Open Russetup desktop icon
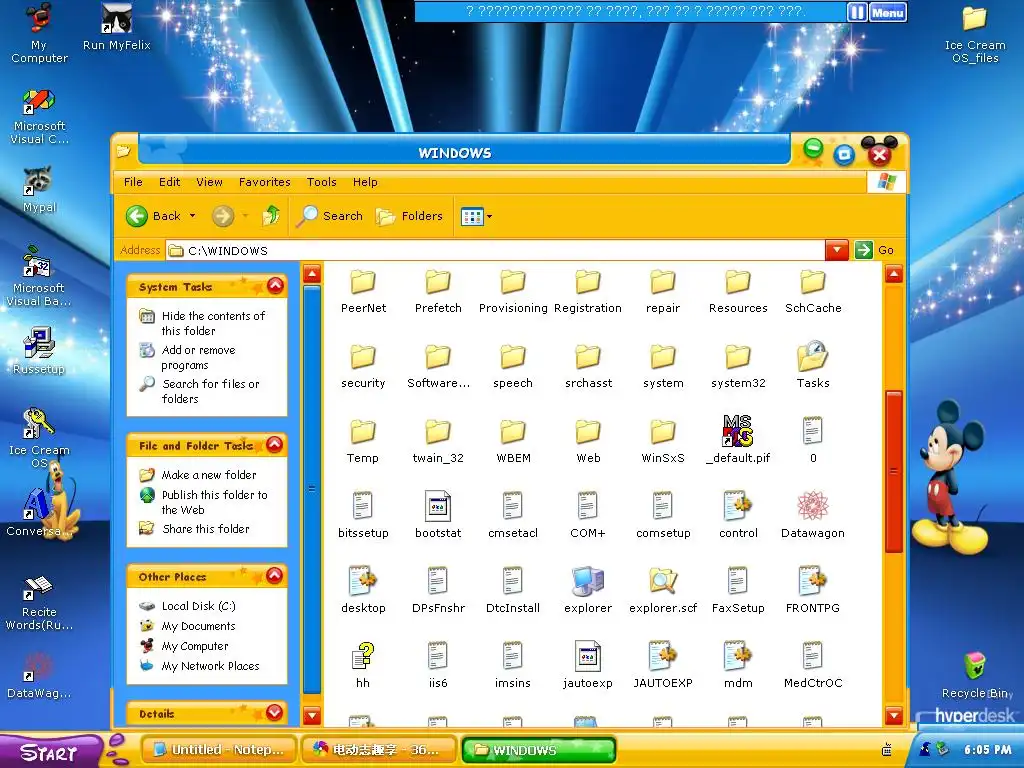 pyautogui.click(x=39, y=351)
